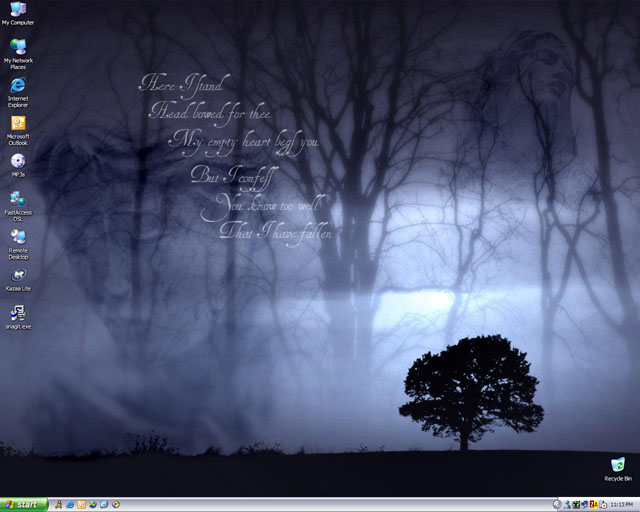The height and width of the screenshot is (512, 640).
Task: Select the MP3s shortcut icon
Action: (x=18, y=165)
